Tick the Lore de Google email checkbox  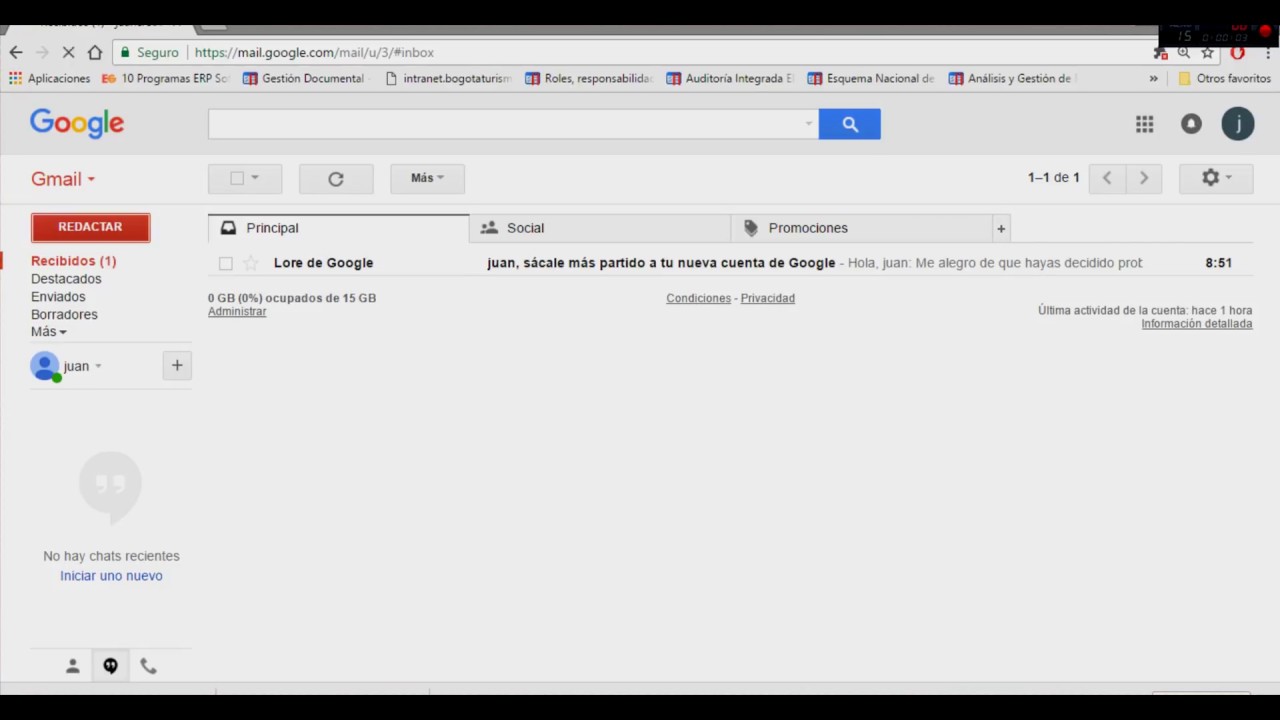[225, 263]
